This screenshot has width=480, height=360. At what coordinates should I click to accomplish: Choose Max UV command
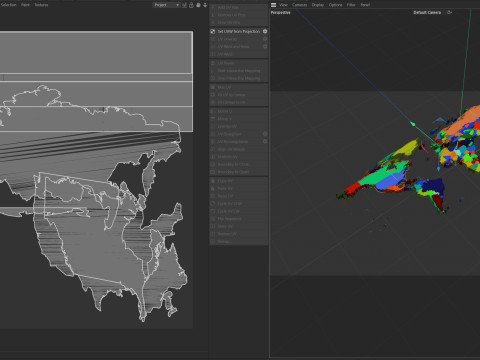[239, 87]
